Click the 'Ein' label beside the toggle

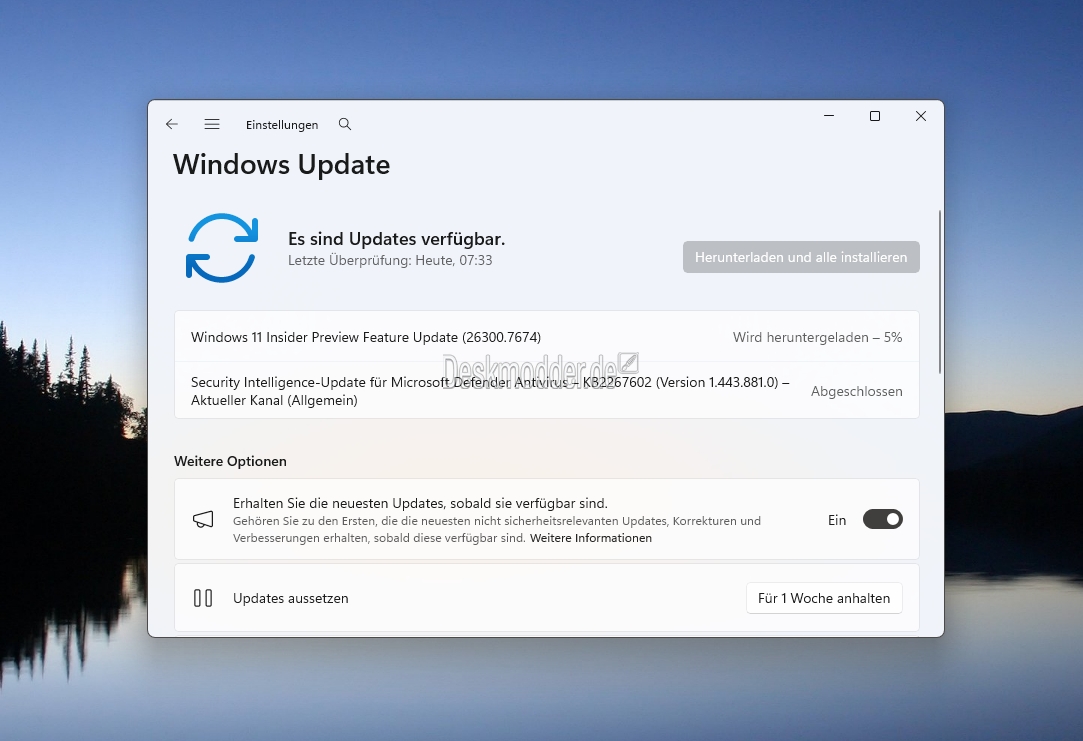837,520
